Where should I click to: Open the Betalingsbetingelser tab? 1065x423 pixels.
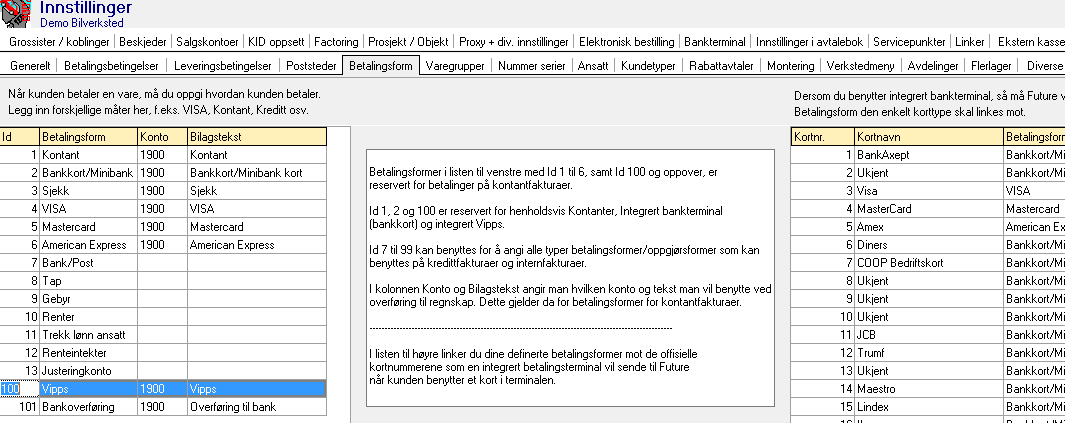[x=111, y=66]
